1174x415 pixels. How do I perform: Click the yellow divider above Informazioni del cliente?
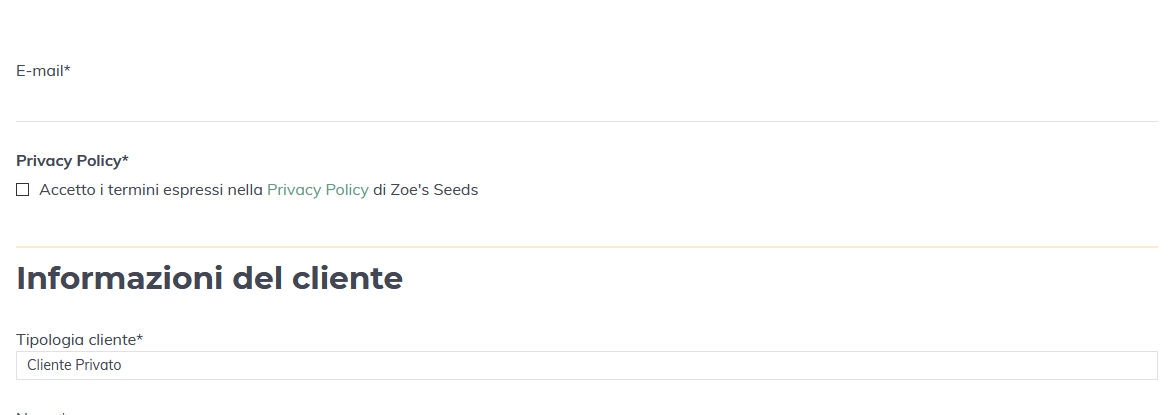[x=586, y=246]
